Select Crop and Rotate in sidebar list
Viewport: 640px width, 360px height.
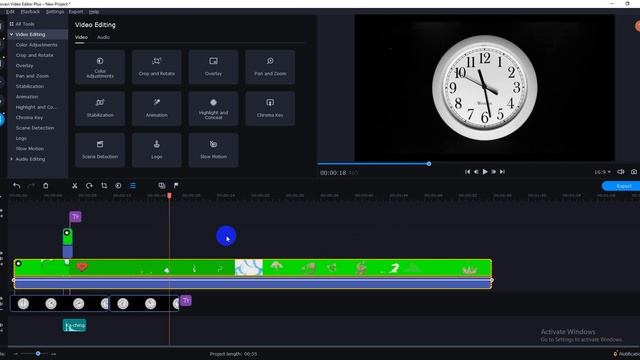tap(34, 55)
